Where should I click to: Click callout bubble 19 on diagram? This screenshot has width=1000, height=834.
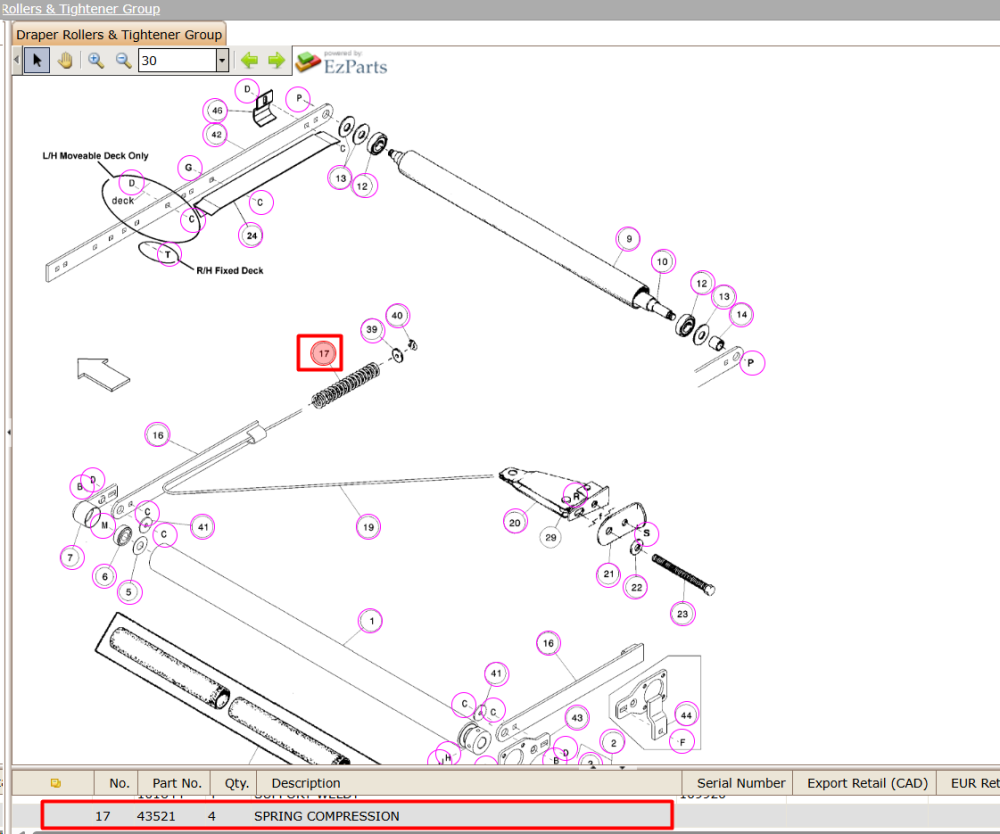(x=369, y=527)
